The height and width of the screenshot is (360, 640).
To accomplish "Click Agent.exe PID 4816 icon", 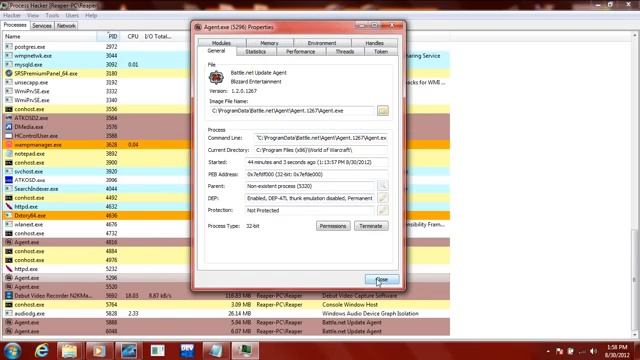I will pyautogui.click(x=9, y=242).
